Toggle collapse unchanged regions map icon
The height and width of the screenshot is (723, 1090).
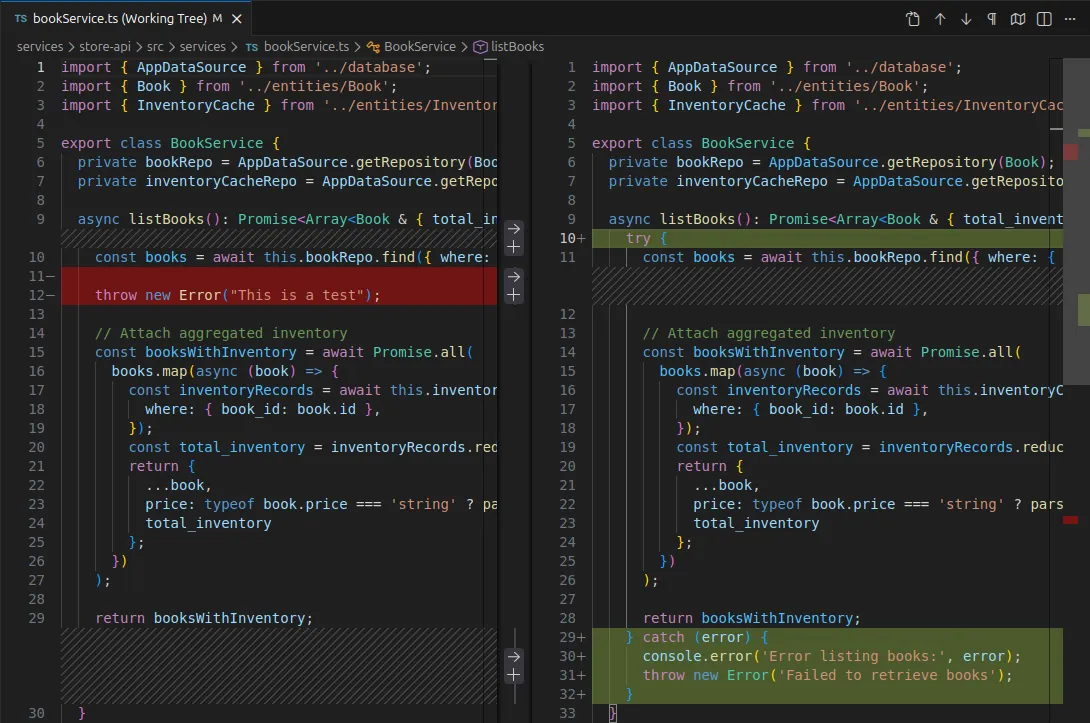(1018, 19)
